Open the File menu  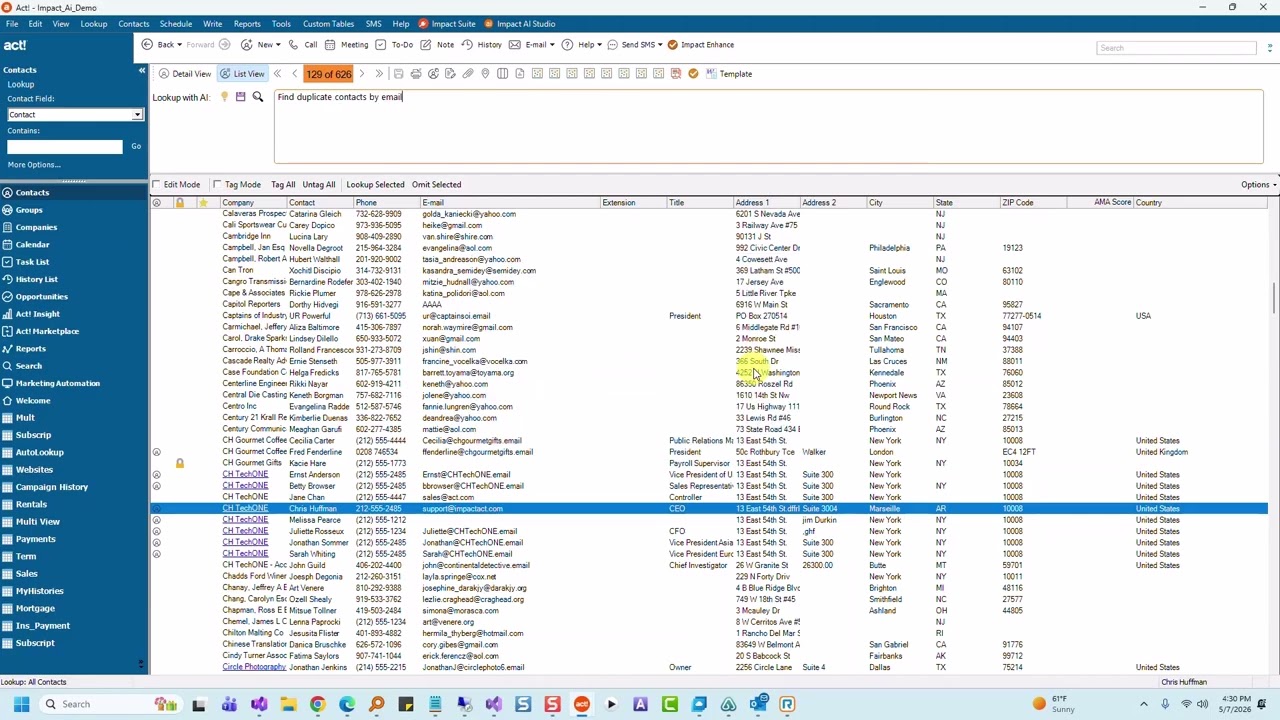tap(12, 24)
